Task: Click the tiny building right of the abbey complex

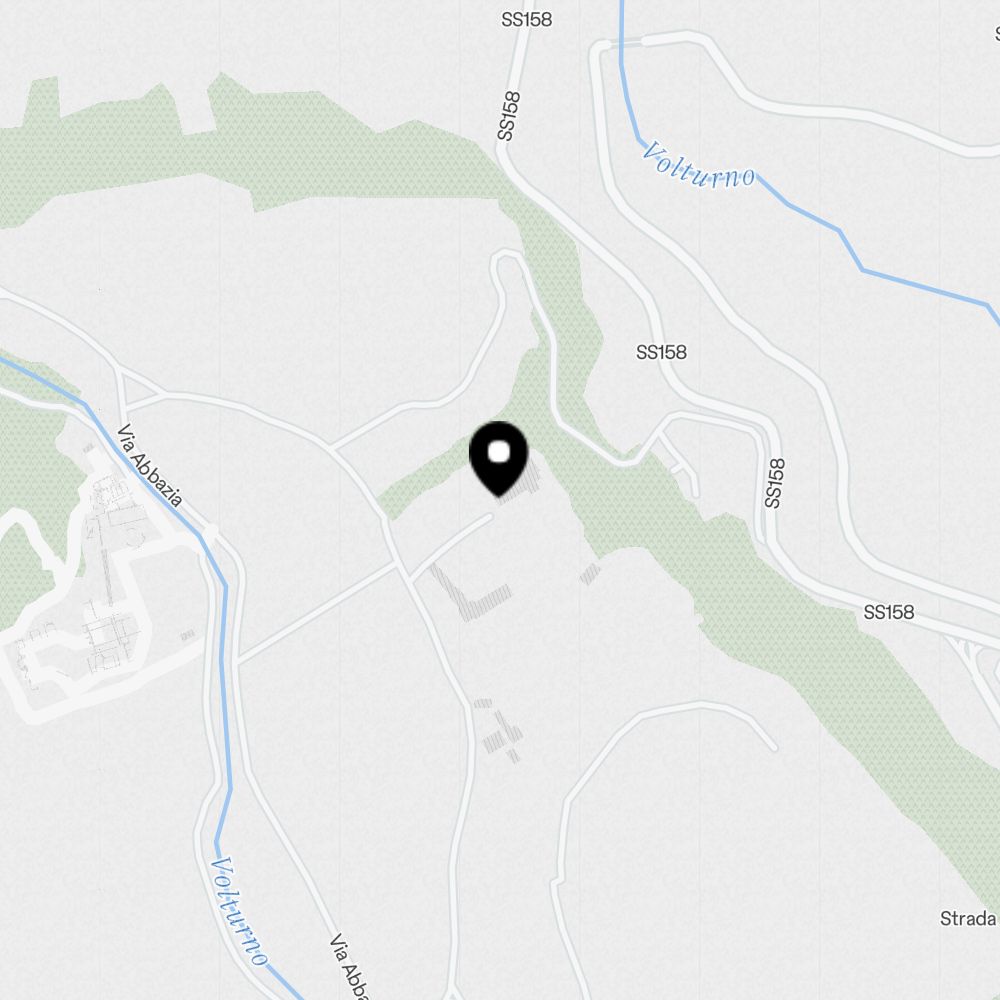Action: click(187, 635)
